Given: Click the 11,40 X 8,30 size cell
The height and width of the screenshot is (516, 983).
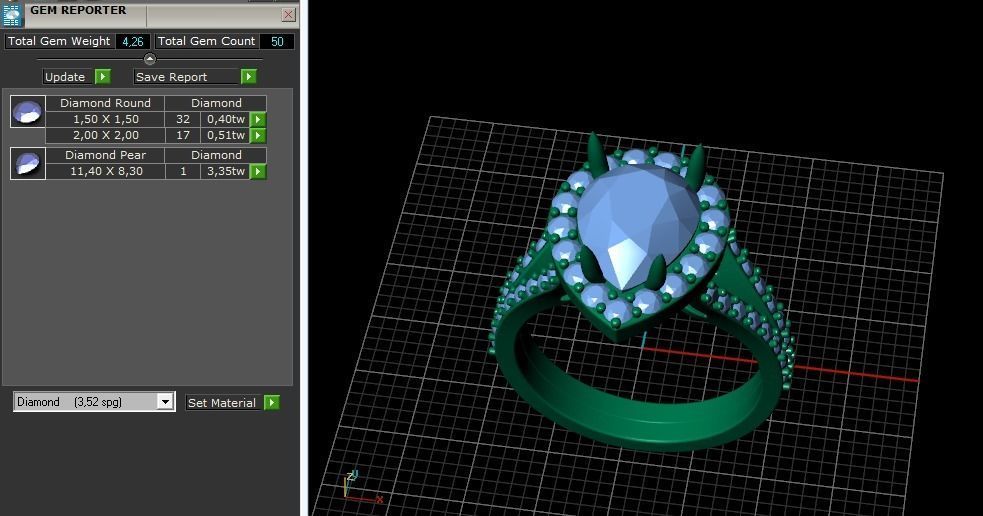Looking at the screenshot, I should 105,171.
